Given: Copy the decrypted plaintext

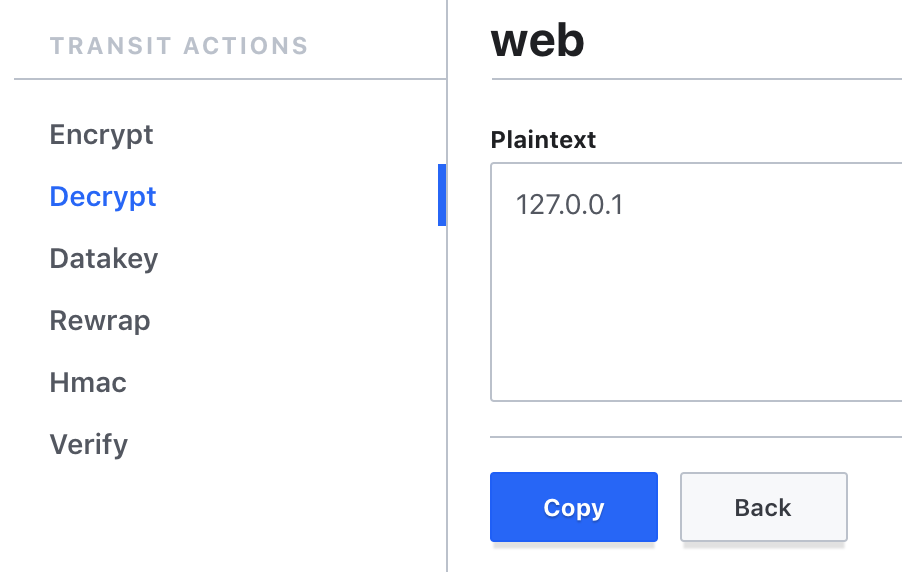Looking at the screenshot, I should click(x=574, y=507).
